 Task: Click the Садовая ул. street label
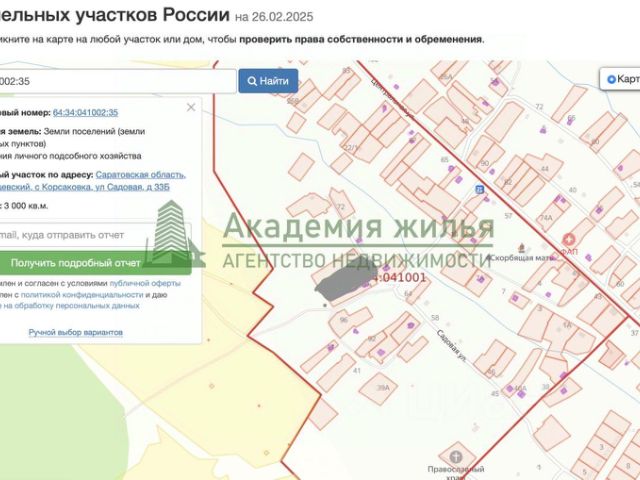point(451,345)
